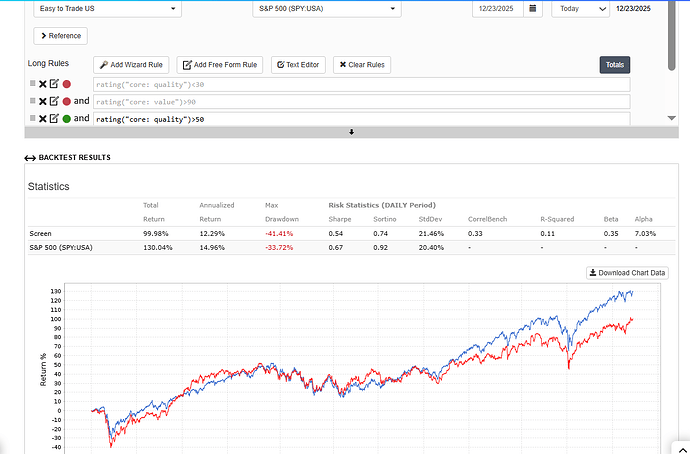Click the Add Wizard Rule button
This screenshot has width=690, height=454.
point(131,65)
